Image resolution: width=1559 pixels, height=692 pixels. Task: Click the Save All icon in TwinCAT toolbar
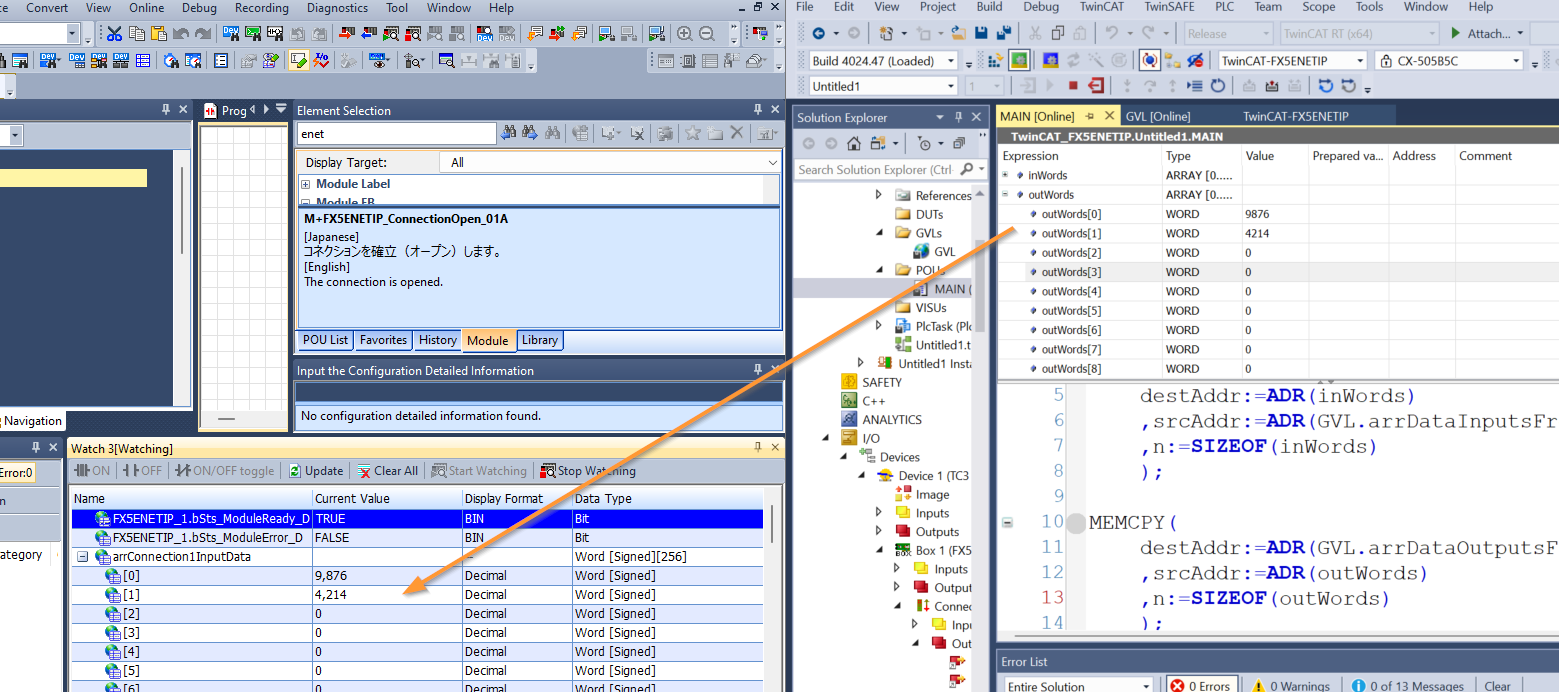pos(1002,34)
